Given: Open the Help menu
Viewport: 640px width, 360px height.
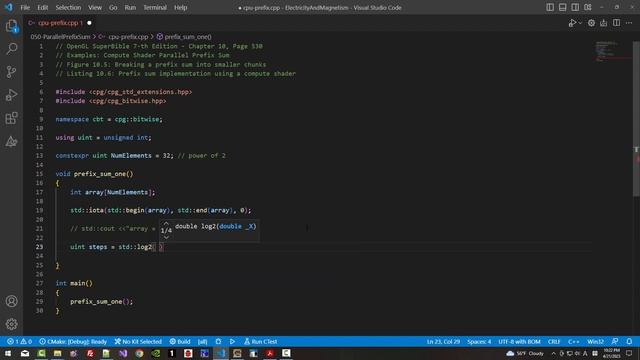Looking at the screenshot, I should point(180,7).
